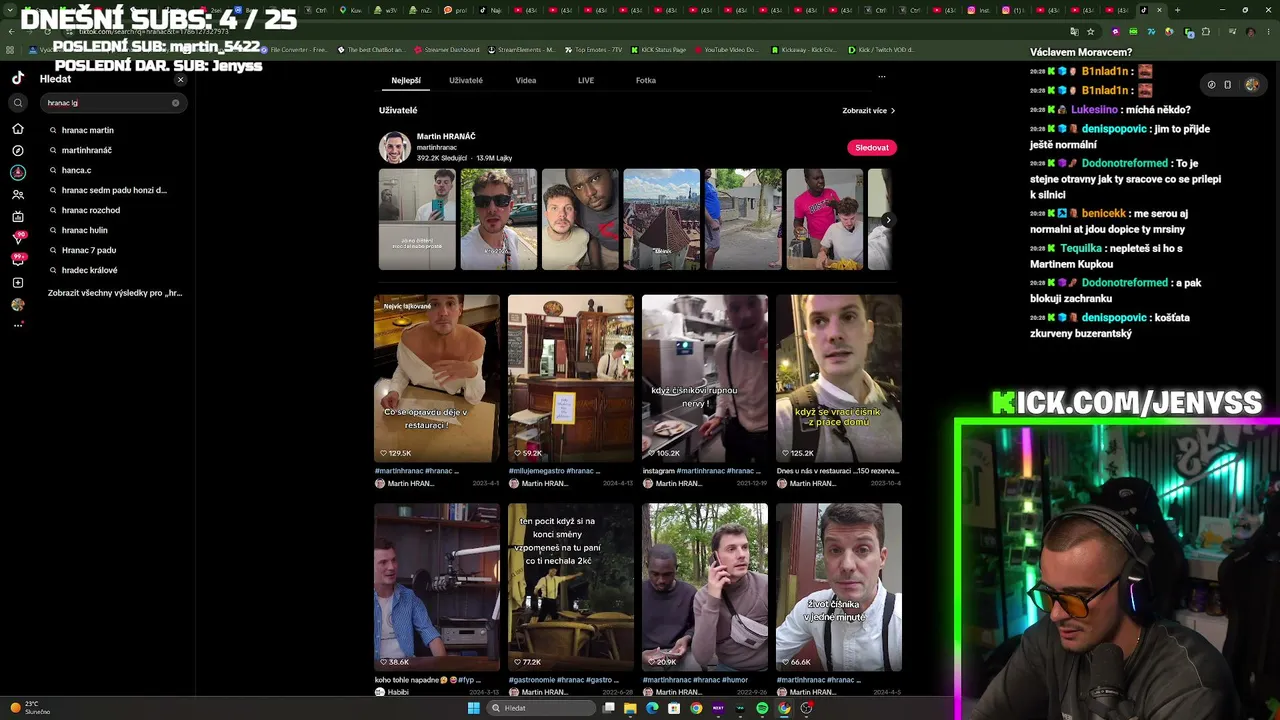Screen dimensions: 1280x720
Task: Open the following circle avatar in sidebar
Action: tap(18, 172)
